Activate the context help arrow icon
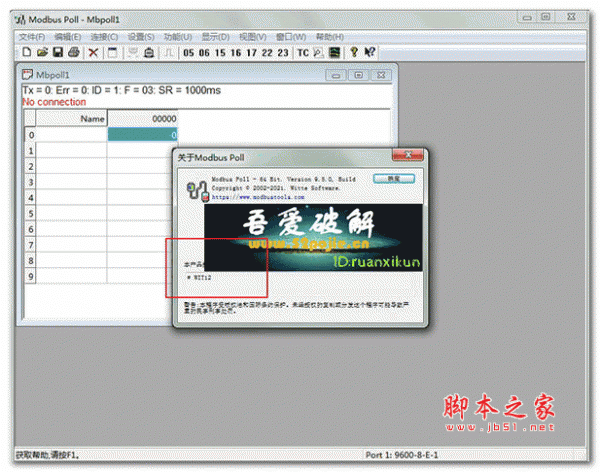The width and height of the screenshot is (600, 472). 370,52
